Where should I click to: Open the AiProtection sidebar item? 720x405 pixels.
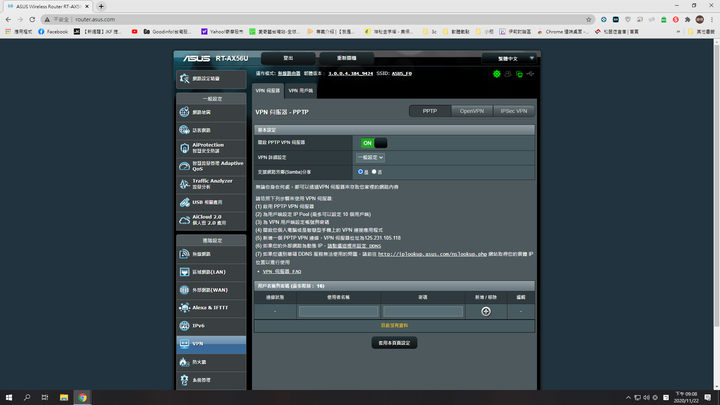click(211, 148)
